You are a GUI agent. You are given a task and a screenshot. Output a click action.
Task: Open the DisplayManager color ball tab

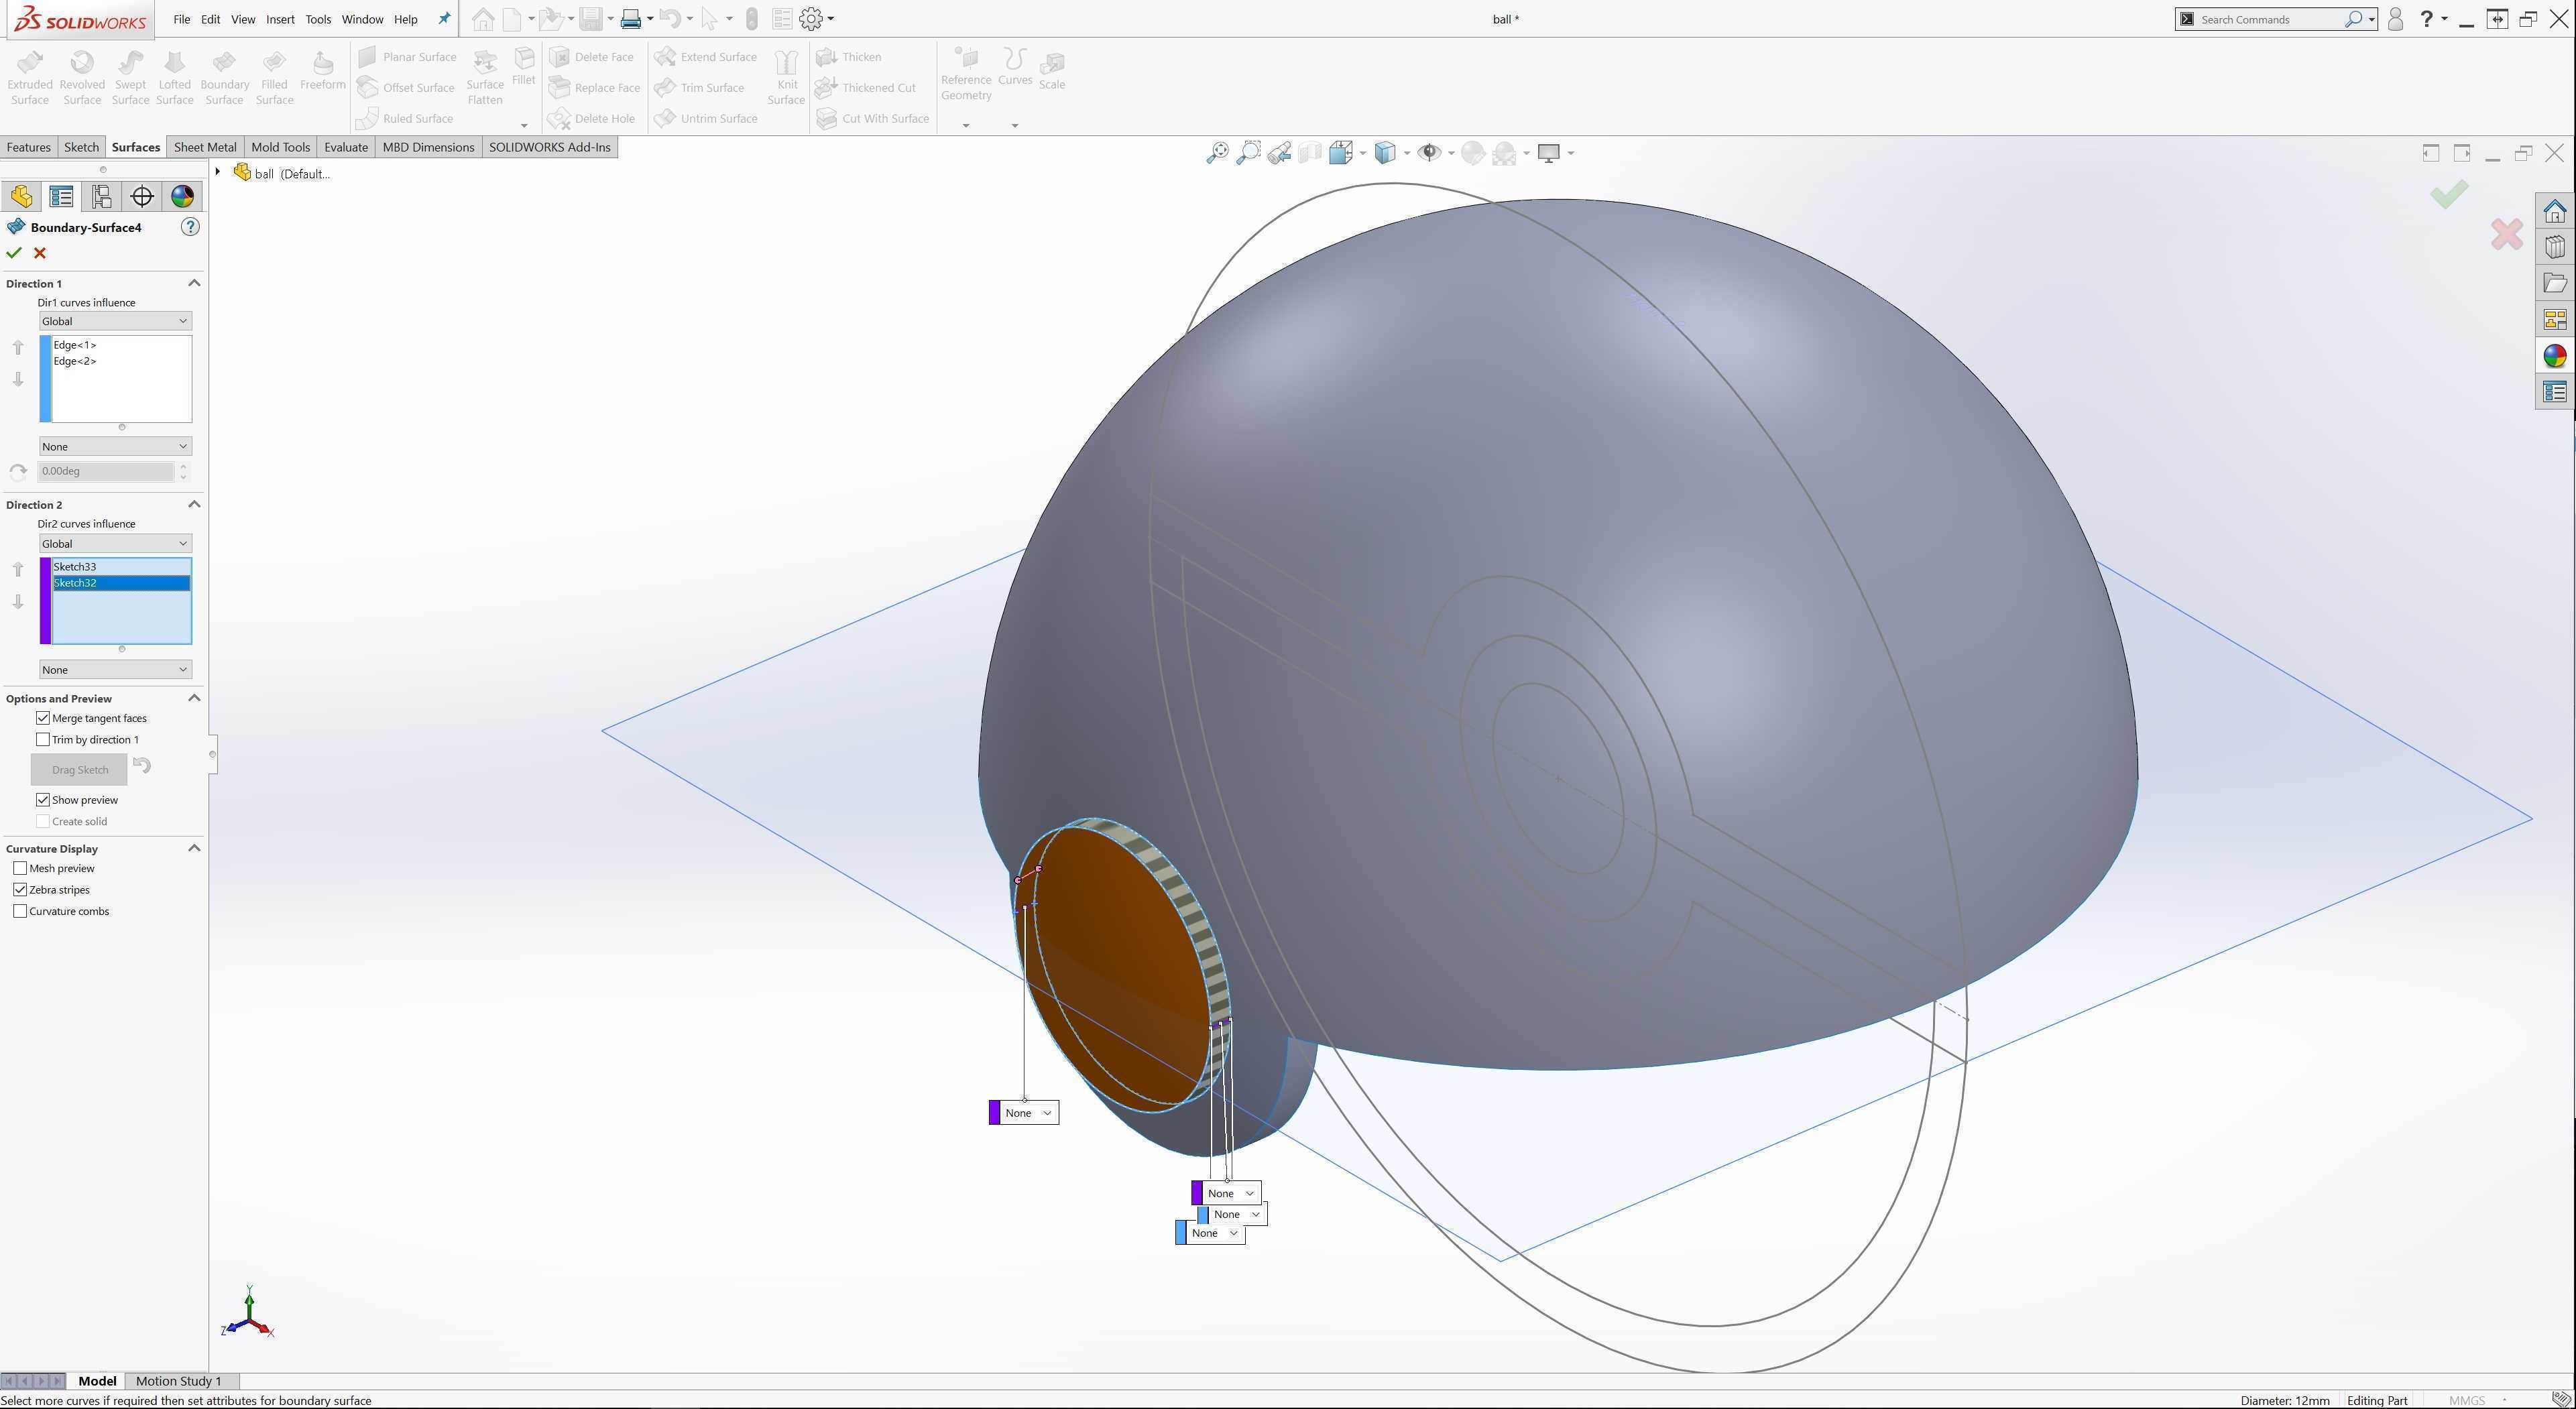point(182,196)
